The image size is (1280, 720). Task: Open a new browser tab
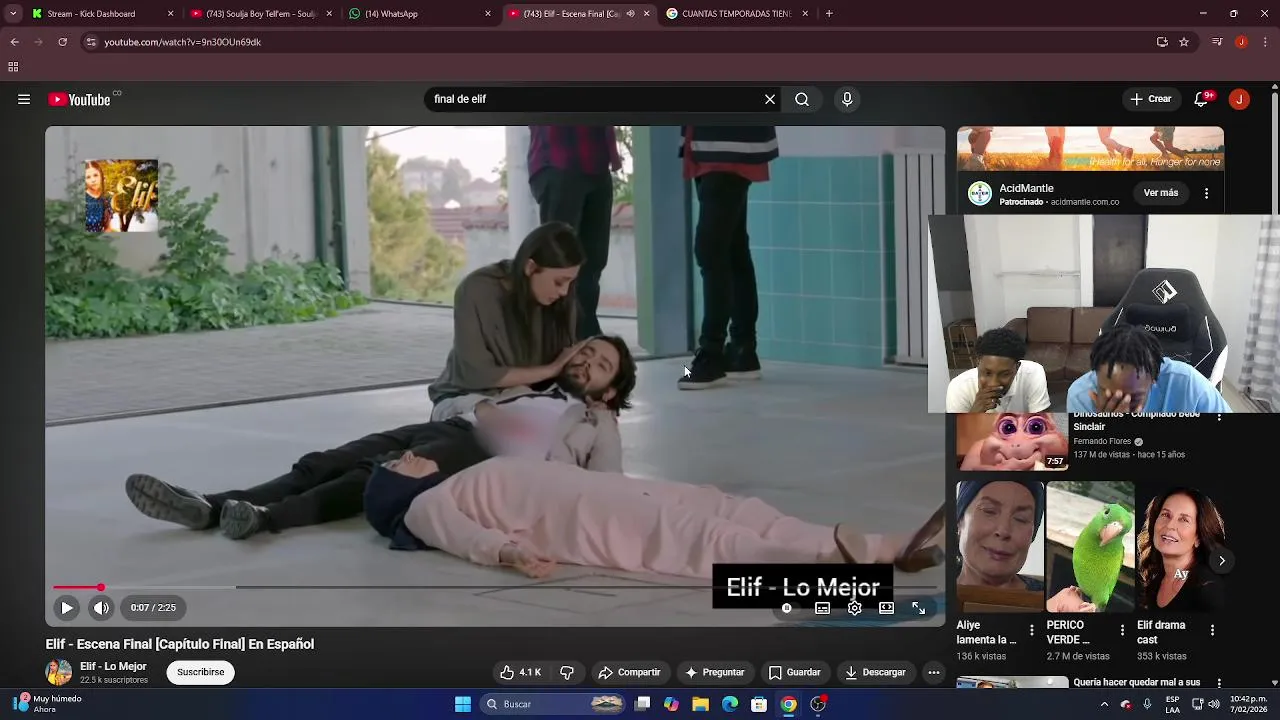[829, 14]
